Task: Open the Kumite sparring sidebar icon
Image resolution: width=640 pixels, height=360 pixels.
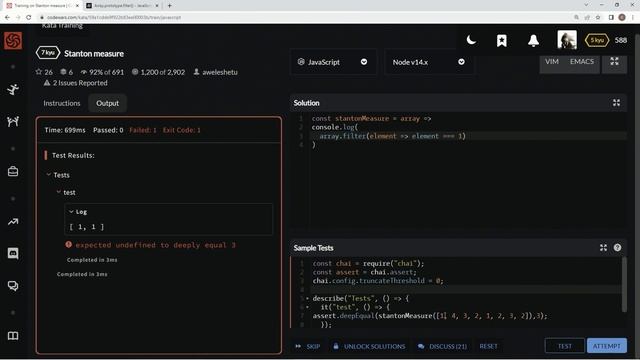Action: click(x=13, y=121)
